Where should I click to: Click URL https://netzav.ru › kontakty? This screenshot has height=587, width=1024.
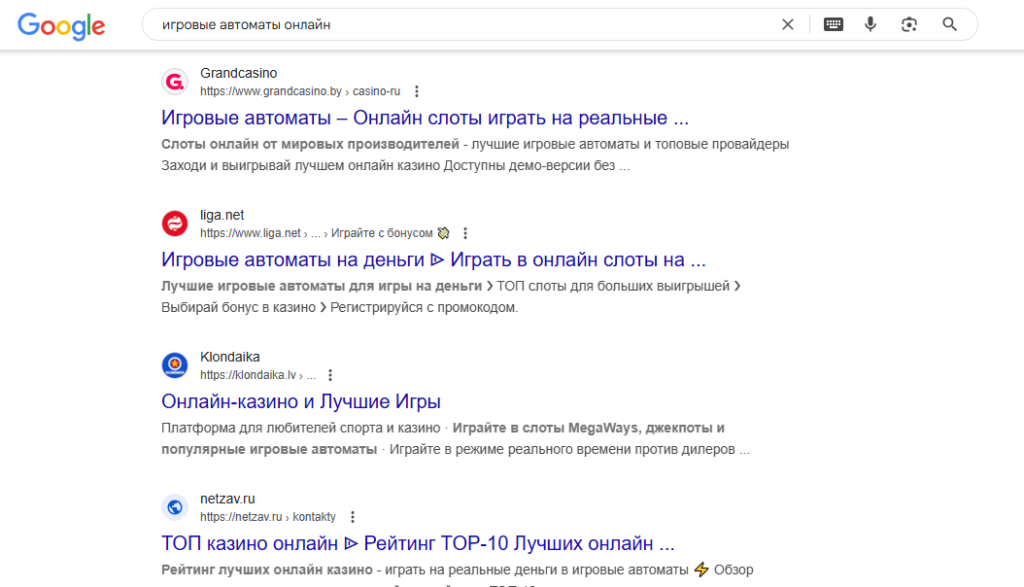click(x=268, y=516)
